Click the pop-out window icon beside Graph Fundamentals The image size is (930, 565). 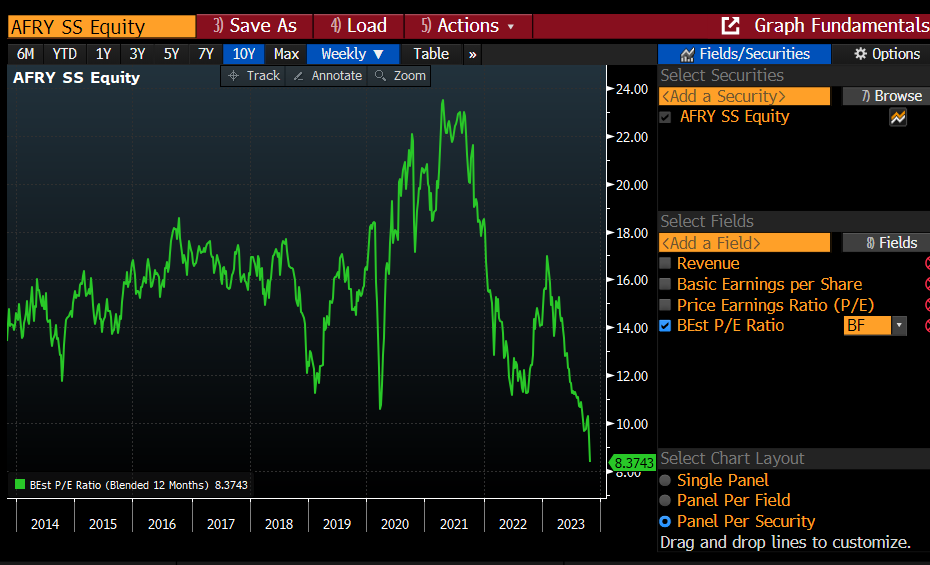pyautogui.click(x=730, y=25)
